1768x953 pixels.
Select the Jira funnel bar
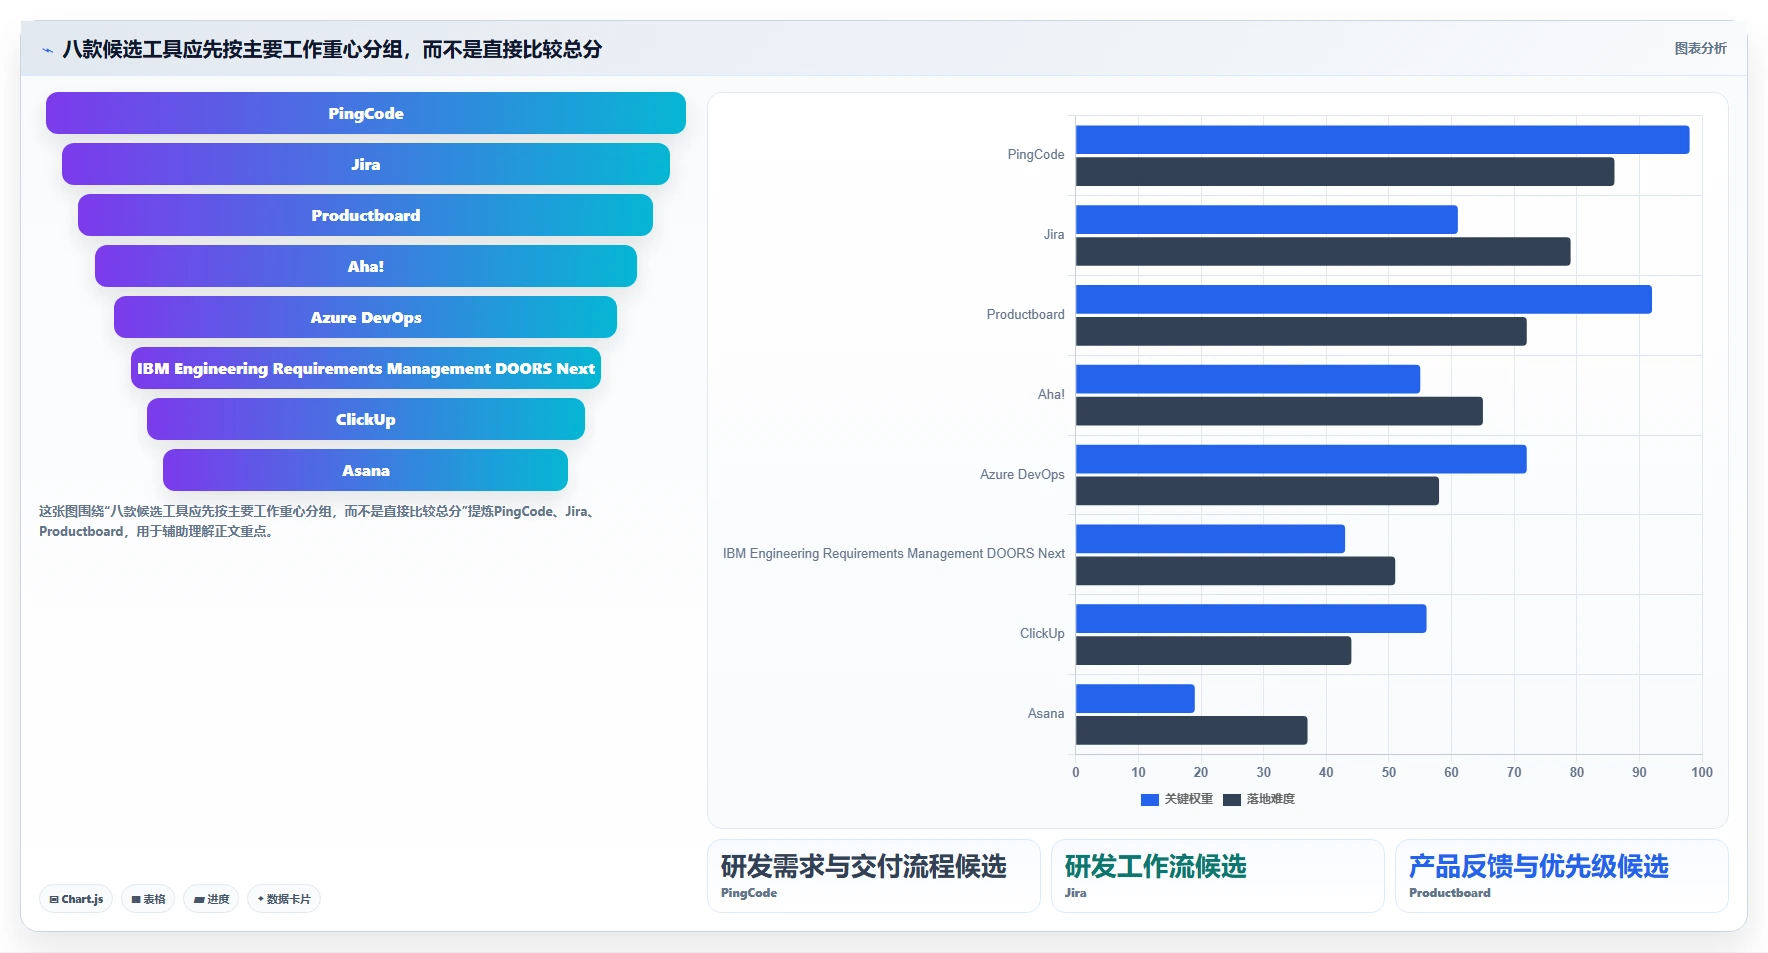coord(366,164)
